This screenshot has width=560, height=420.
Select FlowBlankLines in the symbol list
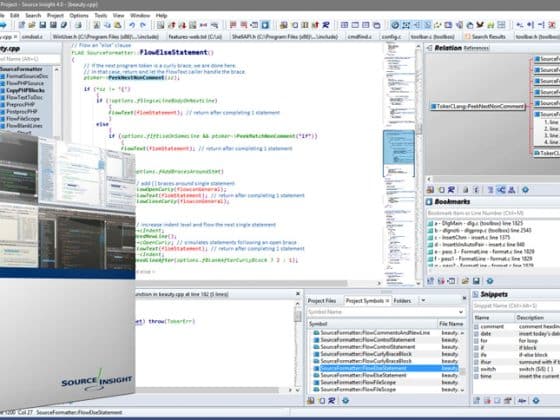[24, 126]
